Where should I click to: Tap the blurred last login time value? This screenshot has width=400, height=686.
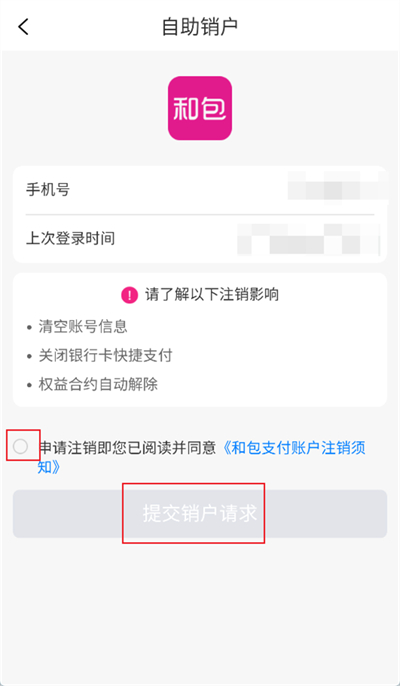(x=309, y=239)
